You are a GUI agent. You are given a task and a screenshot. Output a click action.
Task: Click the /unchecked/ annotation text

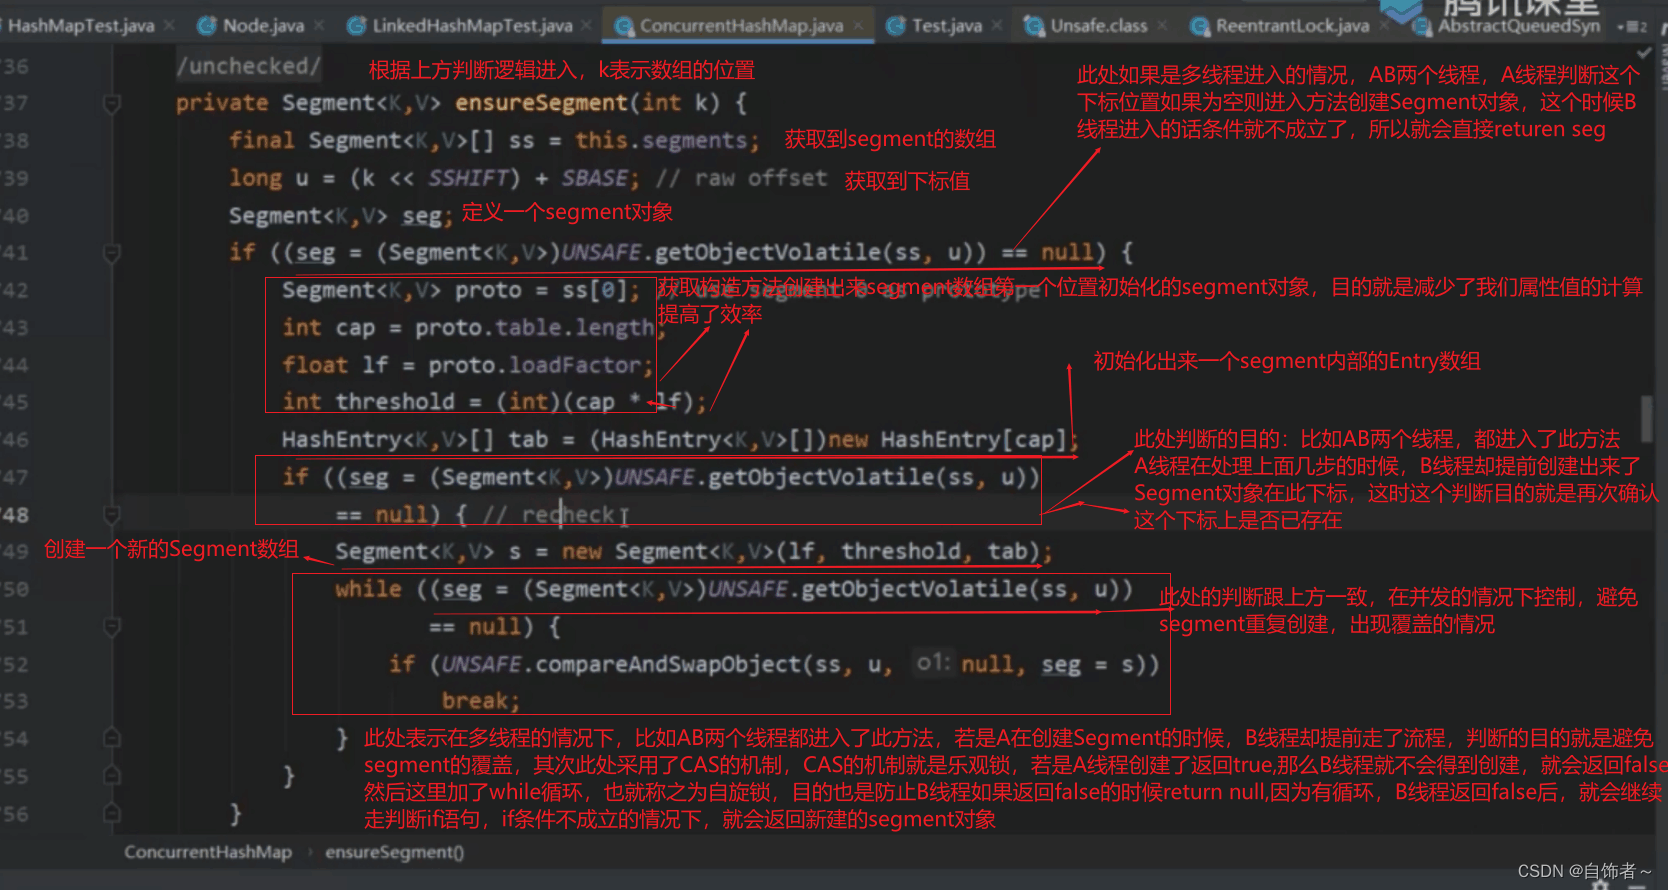248,66
